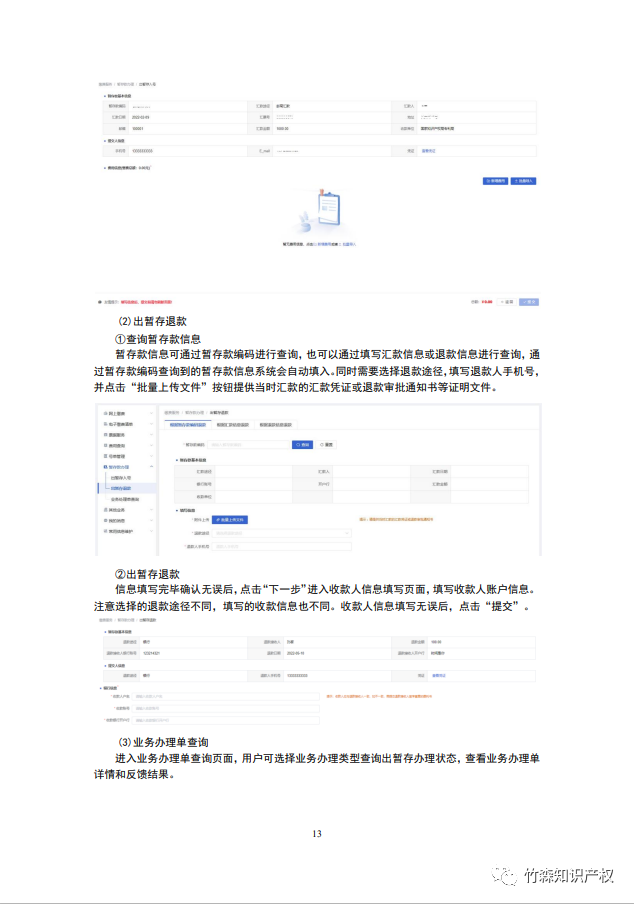The width and height of the screenshot is (634, 904).
Task: Click the heading (2) 出暂存退款
Action: (x=153, y=321)
